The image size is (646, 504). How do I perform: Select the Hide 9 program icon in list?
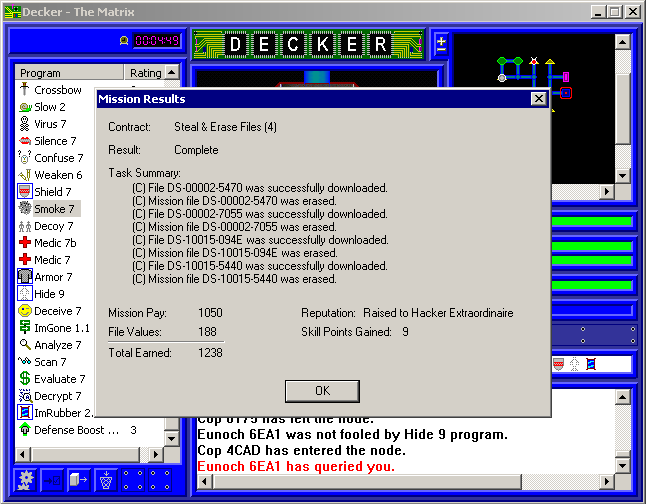coord(25,294)
